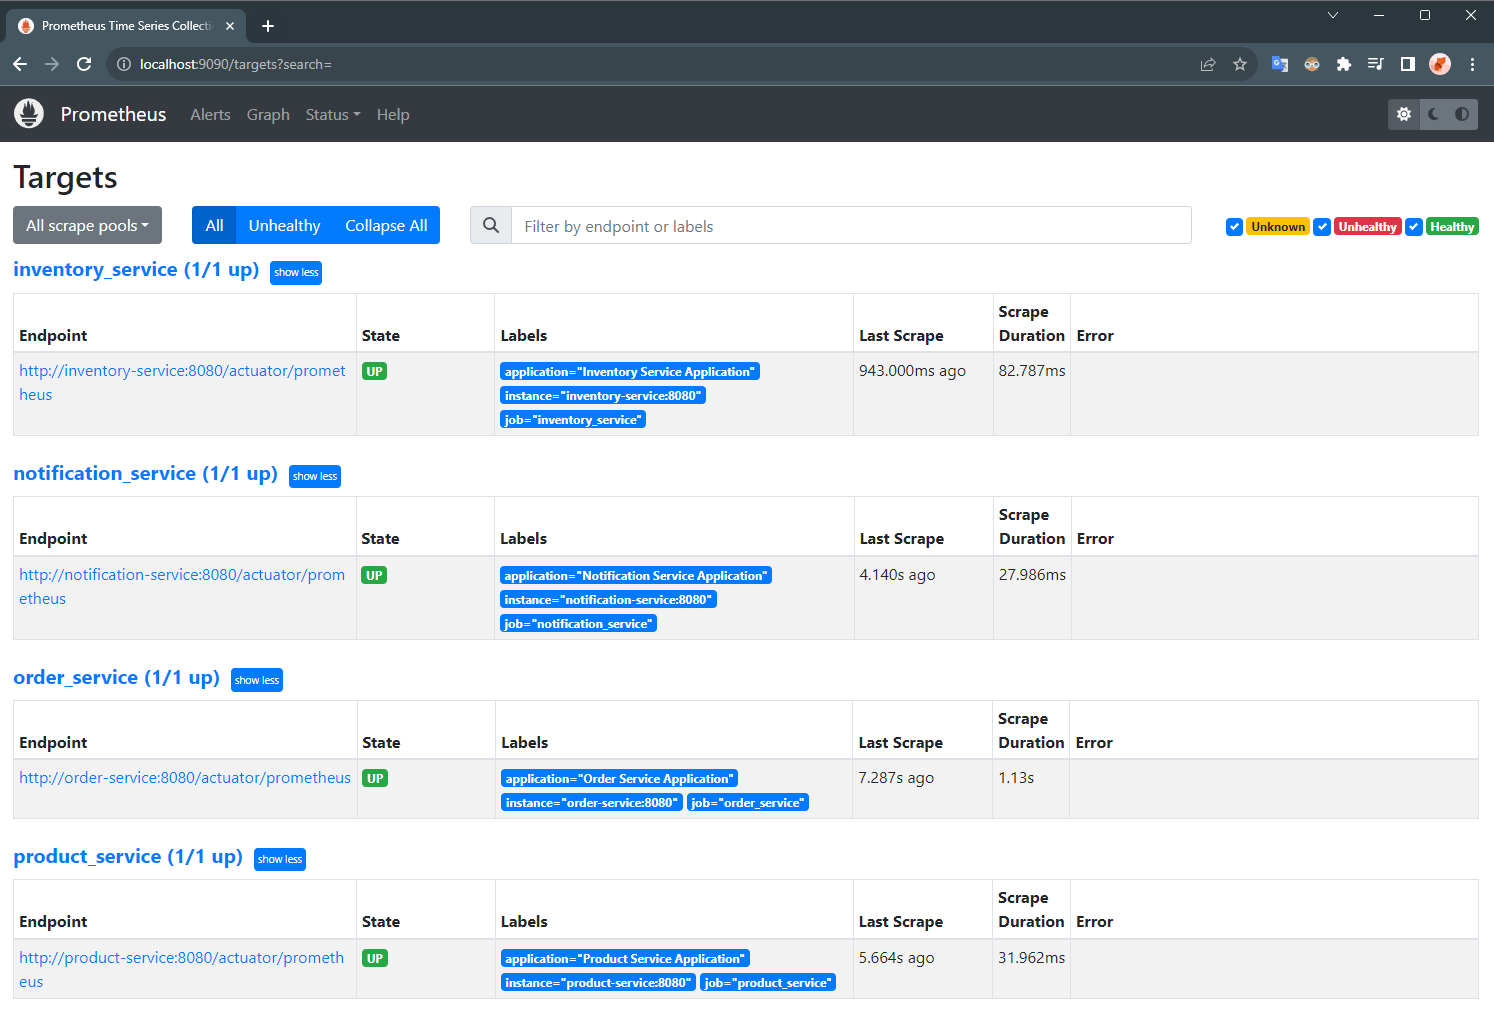Image resolution: width=1494 pixels, height=1030 pixels.
Task: Toggle the Unhealthy state checkbox
Action: pos(1322,227)
